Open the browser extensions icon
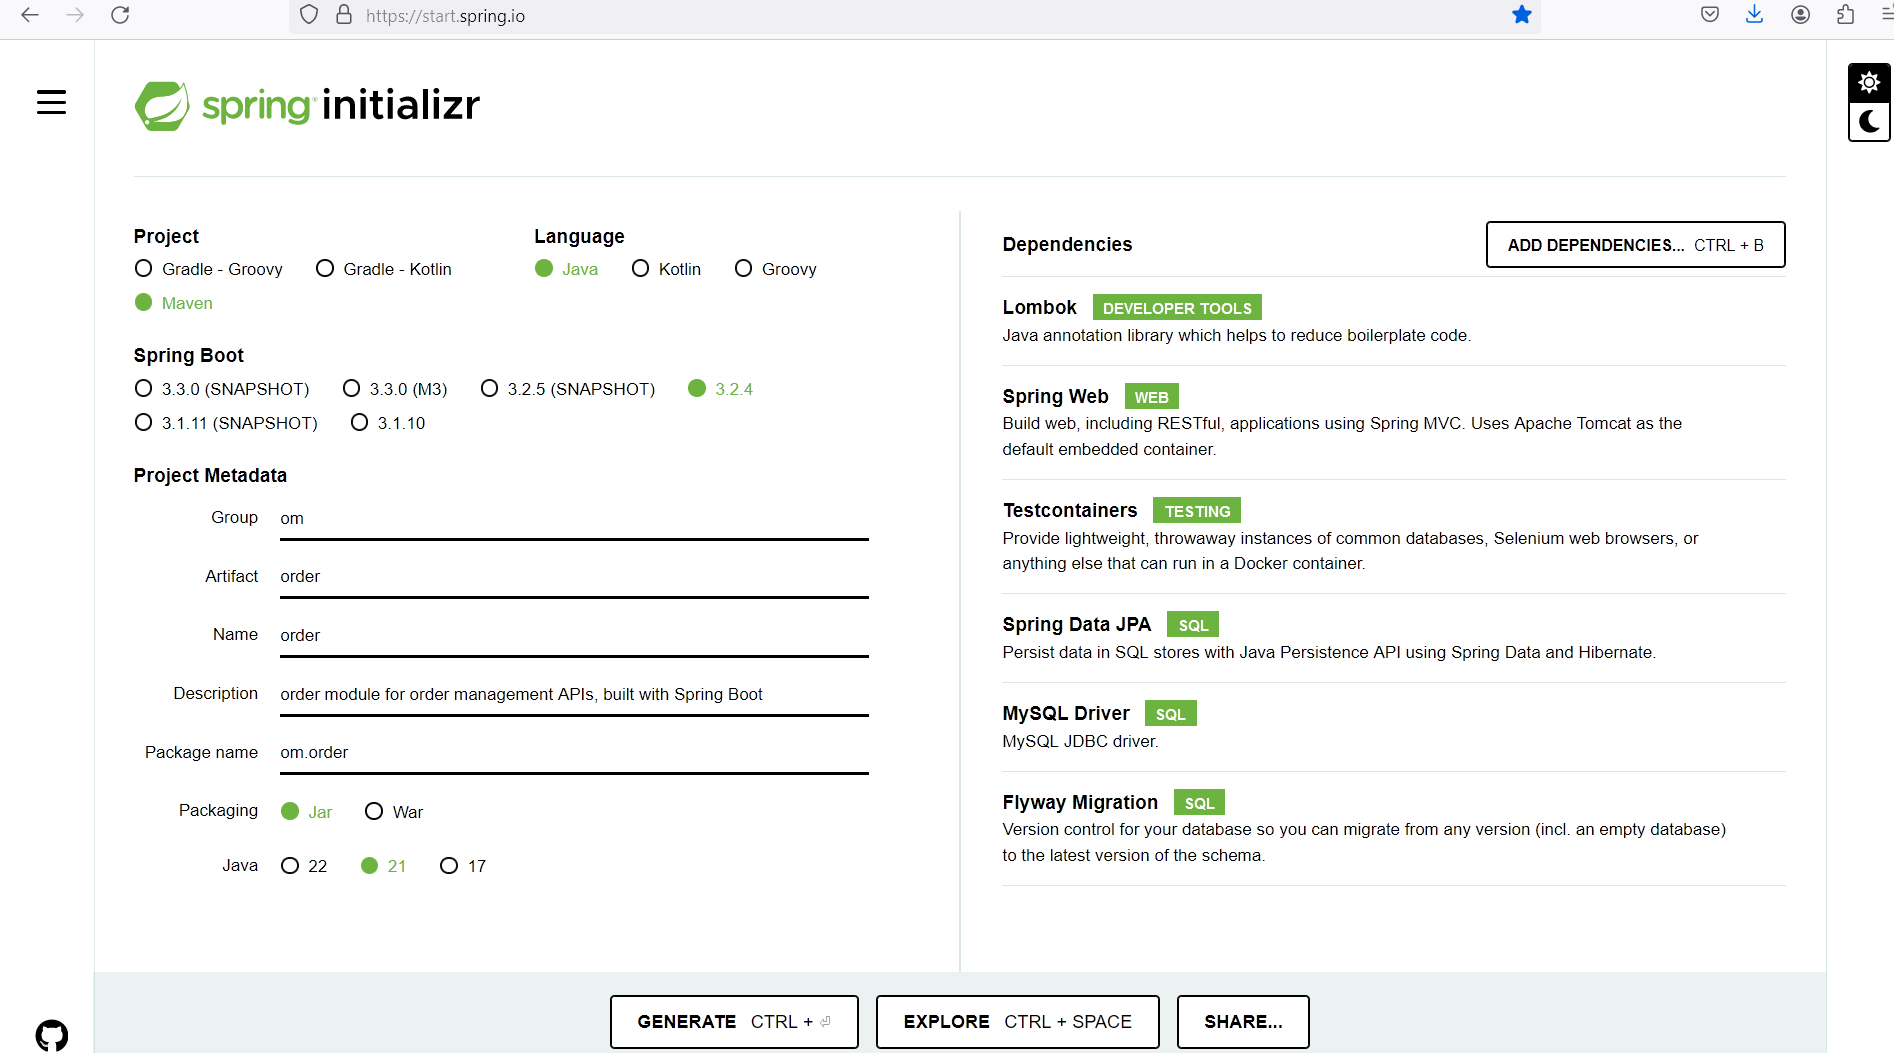 tap(1845, 15)
